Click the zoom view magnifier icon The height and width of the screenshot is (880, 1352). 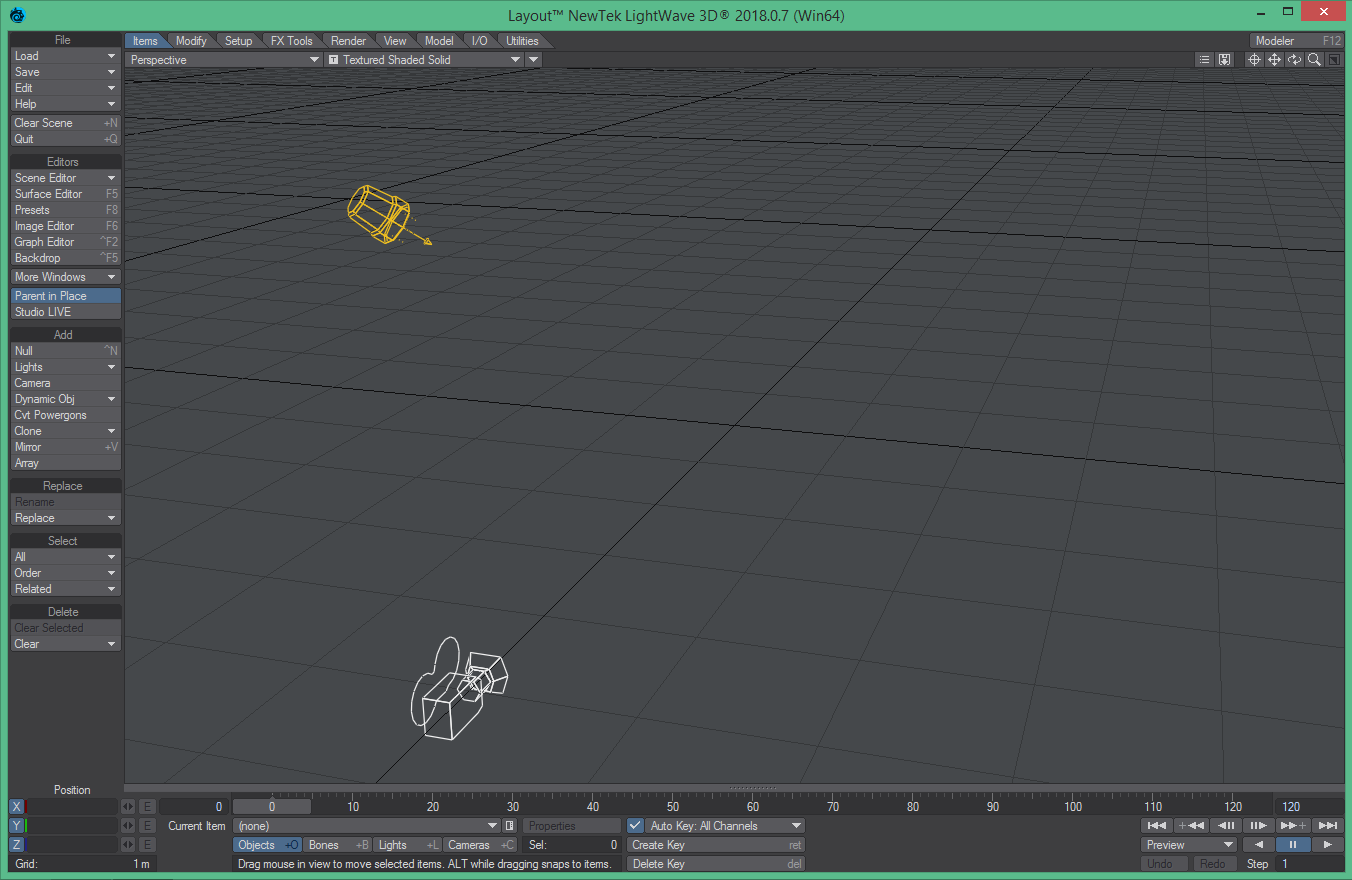coord(1314,60)
